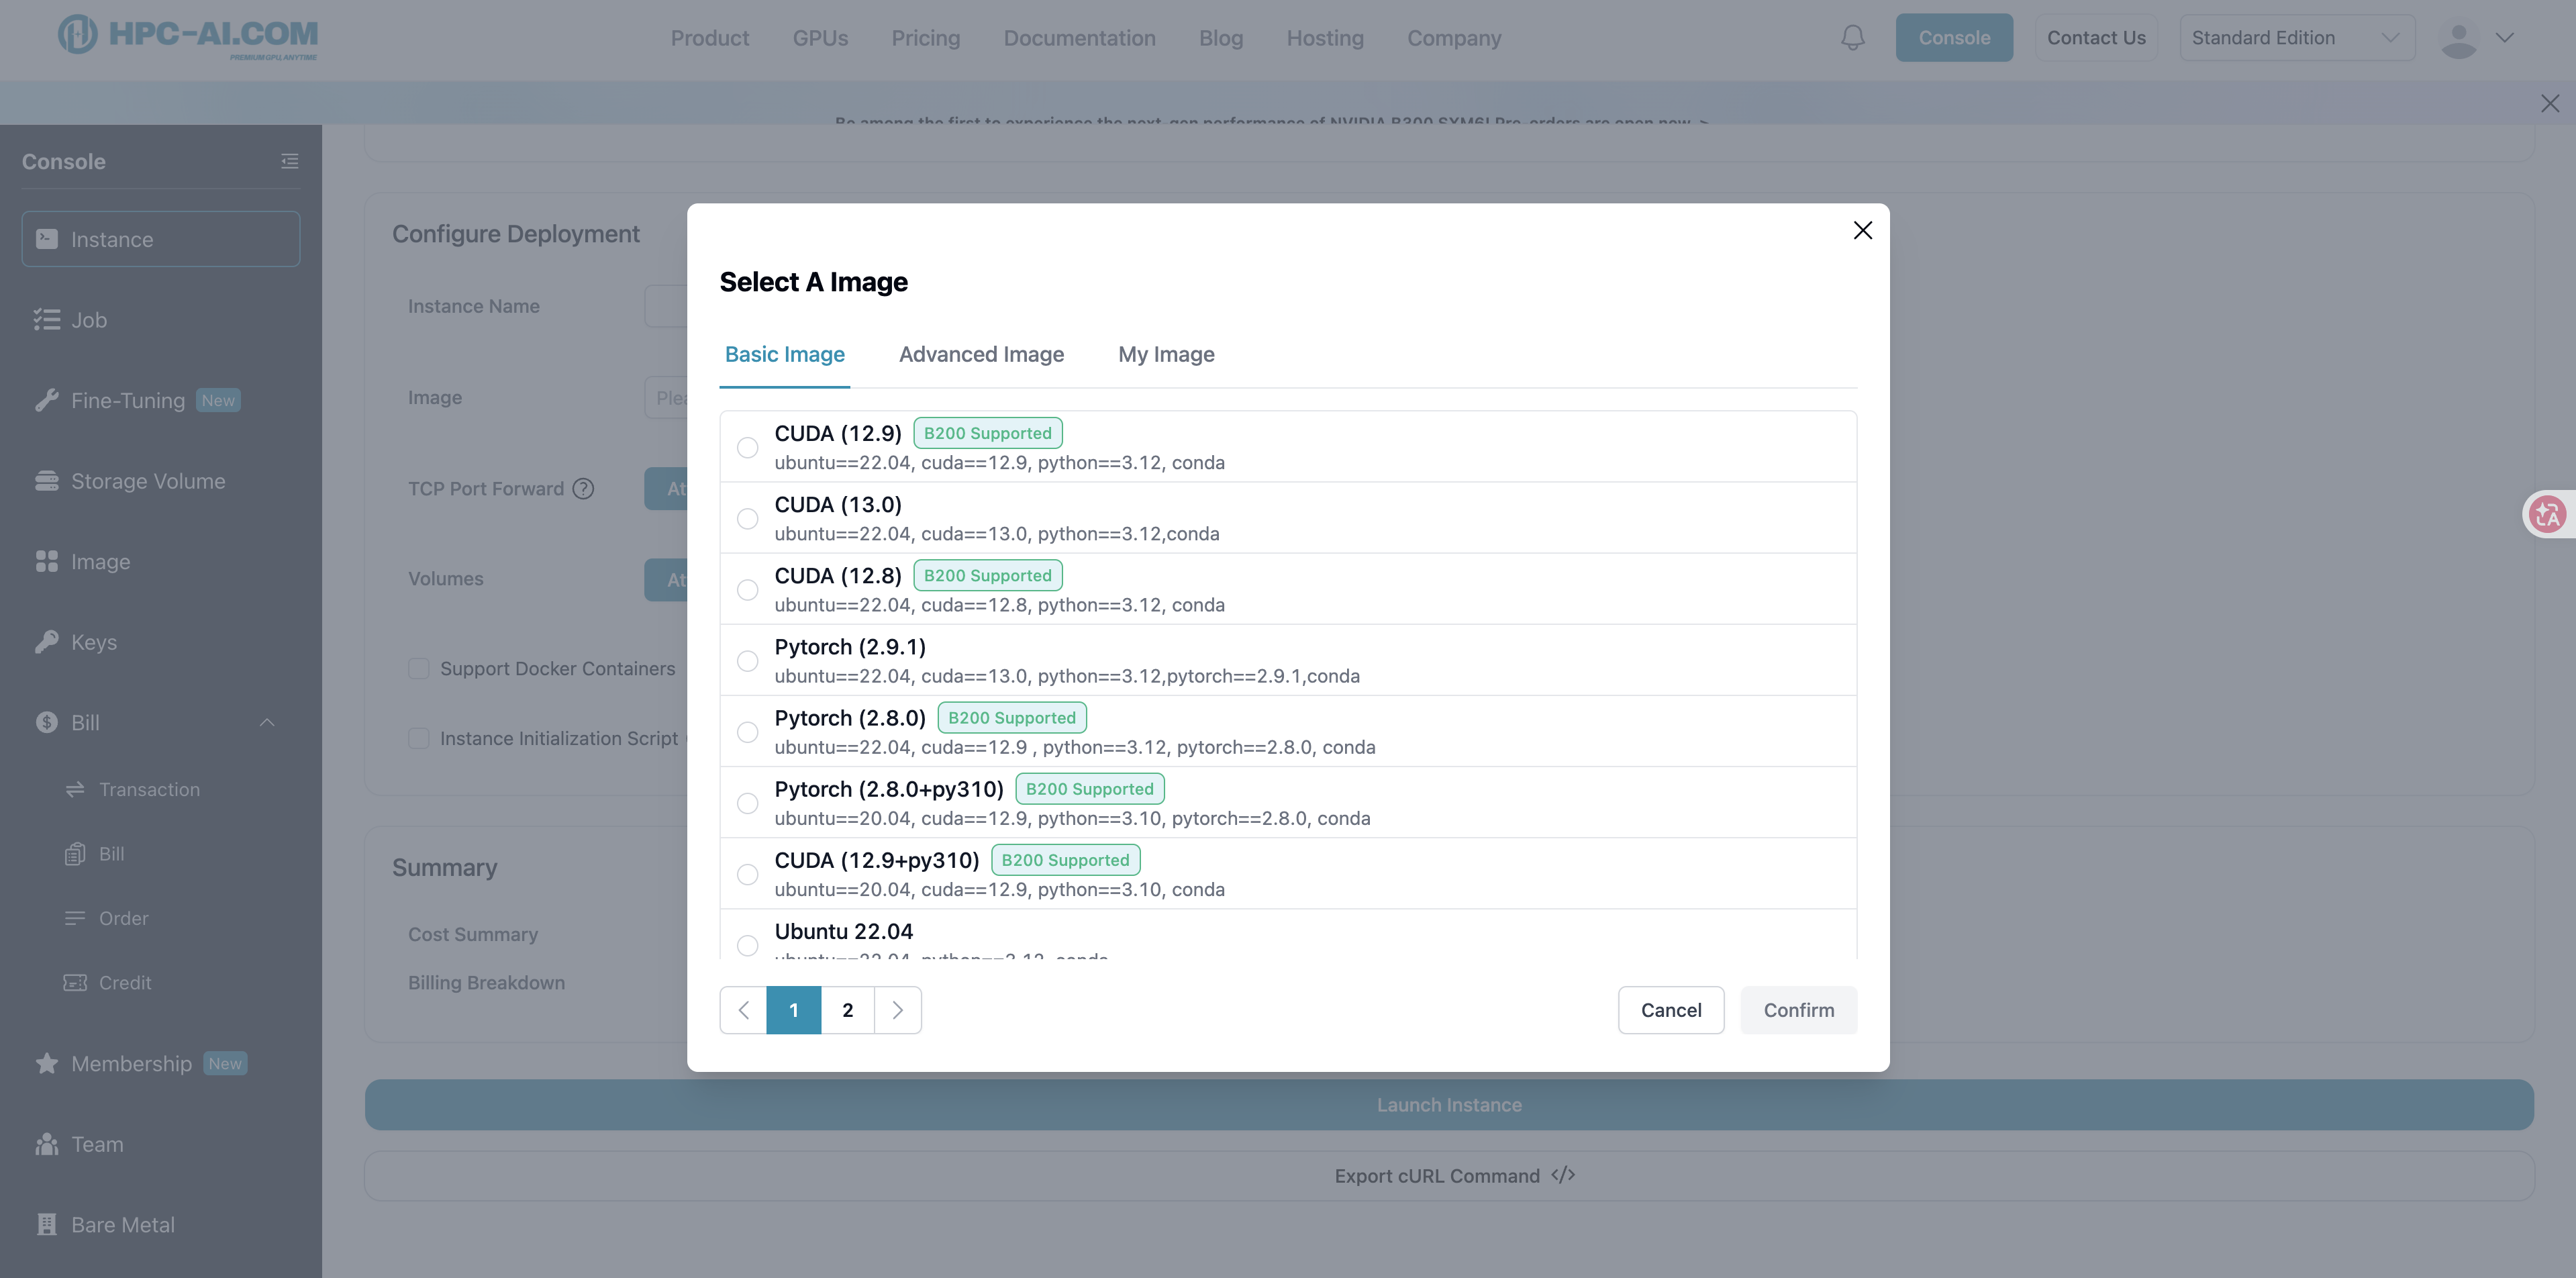Go to page 2 of images
The image size is (2576, 1278).
(x=847, y=1010)
